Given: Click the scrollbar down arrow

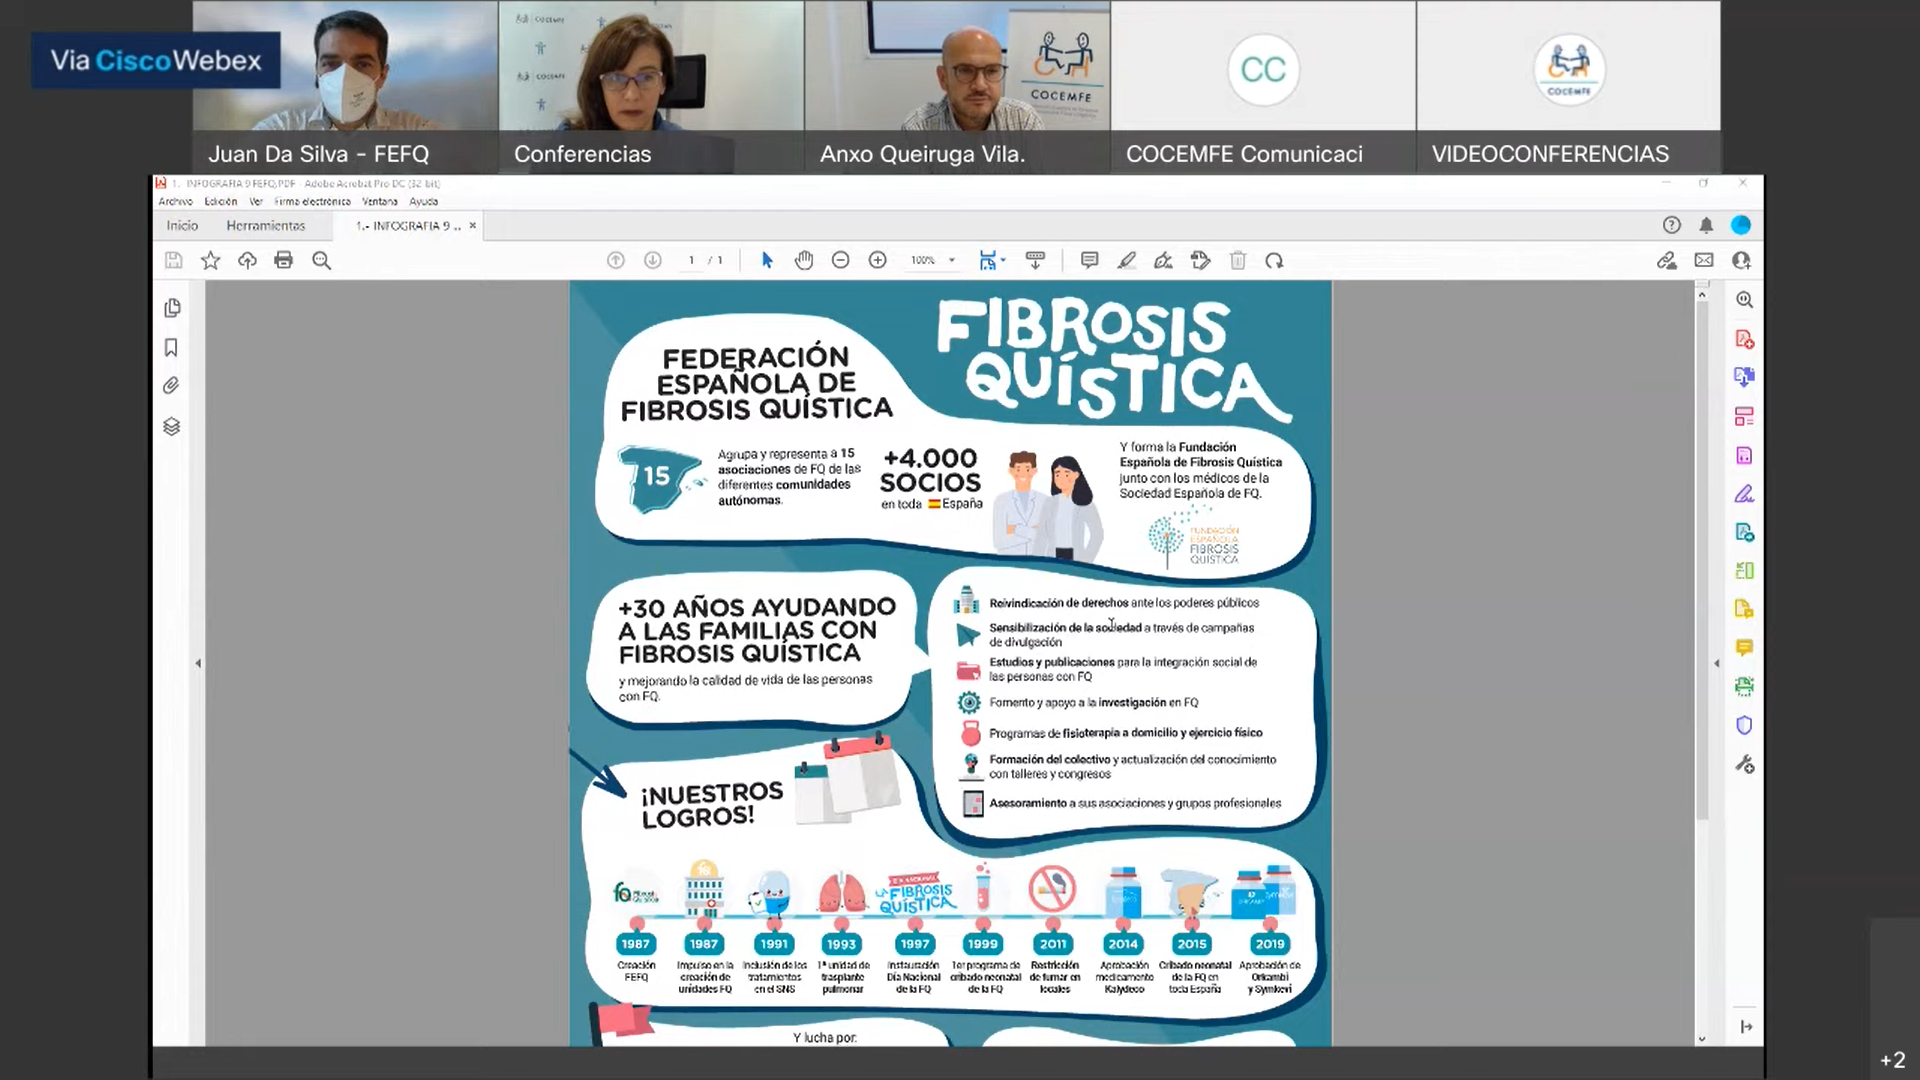Looking at the screenshot, I should (1702, 1039).
